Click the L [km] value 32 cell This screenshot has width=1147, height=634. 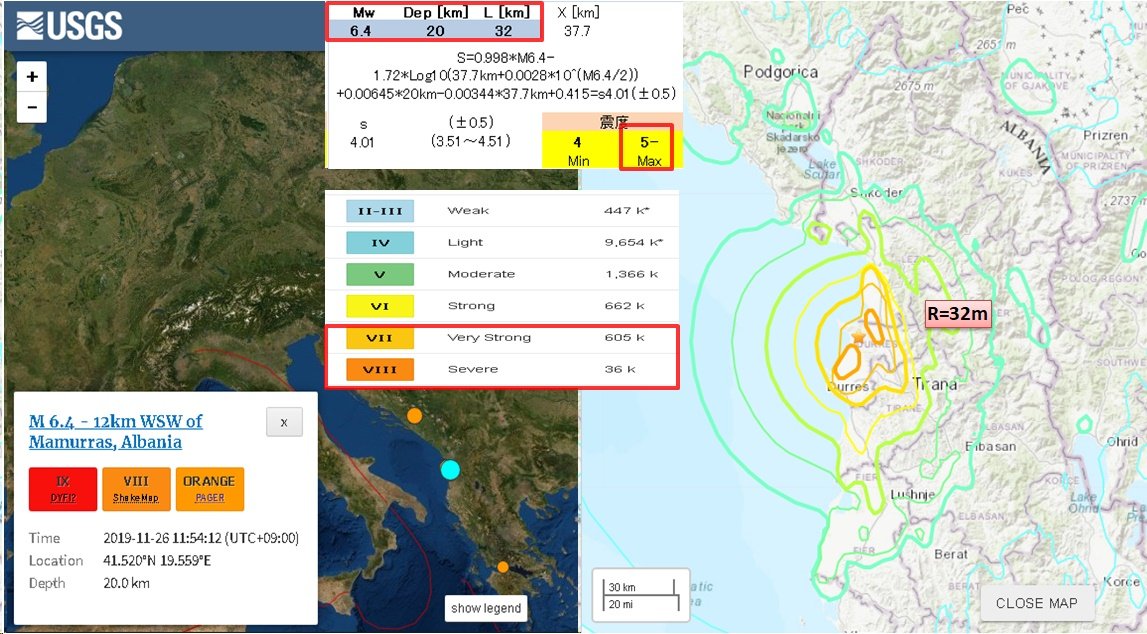pyautogui.click(x=503, y=31)
